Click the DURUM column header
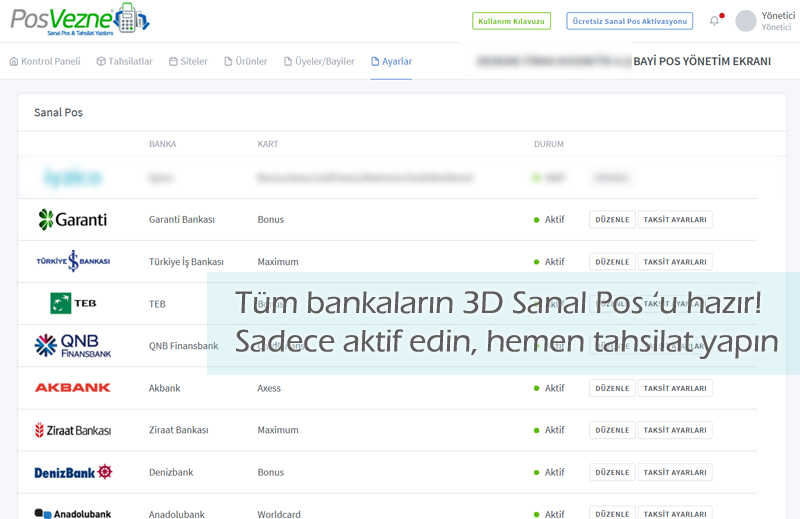 (548, 144)
